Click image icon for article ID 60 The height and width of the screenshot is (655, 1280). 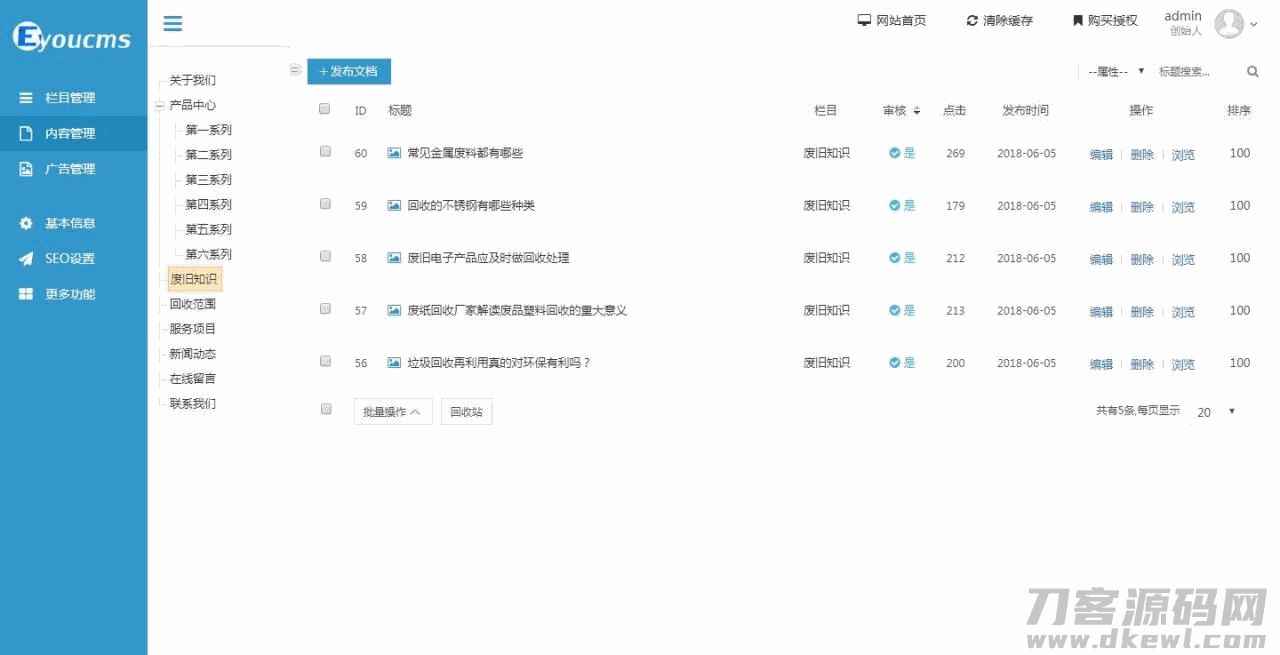(394, 153)
